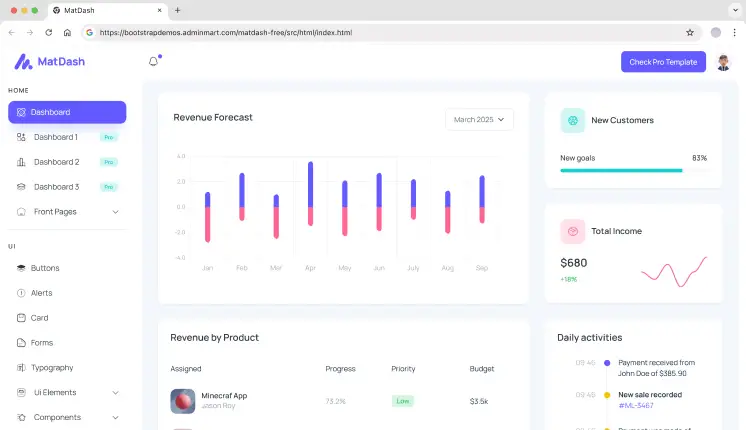Click the New Customers icon

(573, 120)
